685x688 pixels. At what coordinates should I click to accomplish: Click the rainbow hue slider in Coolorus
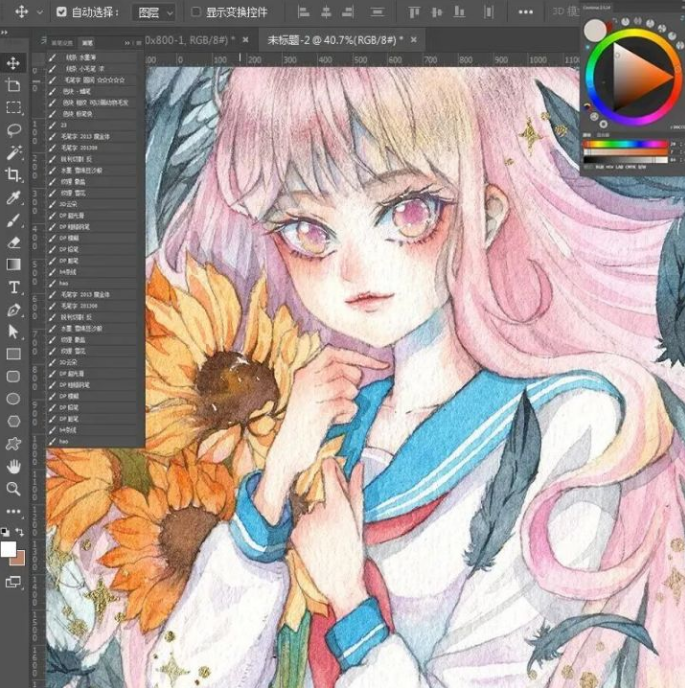[625, 144]
